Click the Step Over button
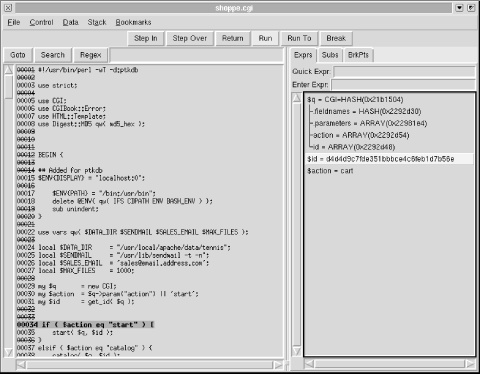The height and width of the screenshot is (374, 481). point(190,38)
